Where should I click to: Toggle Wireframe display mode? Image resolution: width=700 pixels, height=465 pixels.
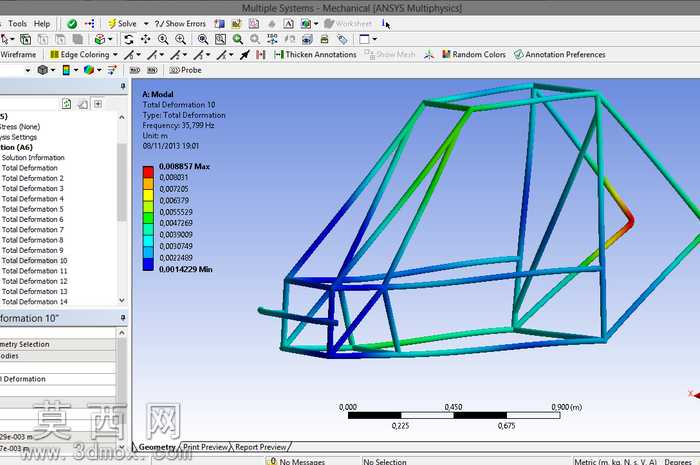(x=18, y=54)
